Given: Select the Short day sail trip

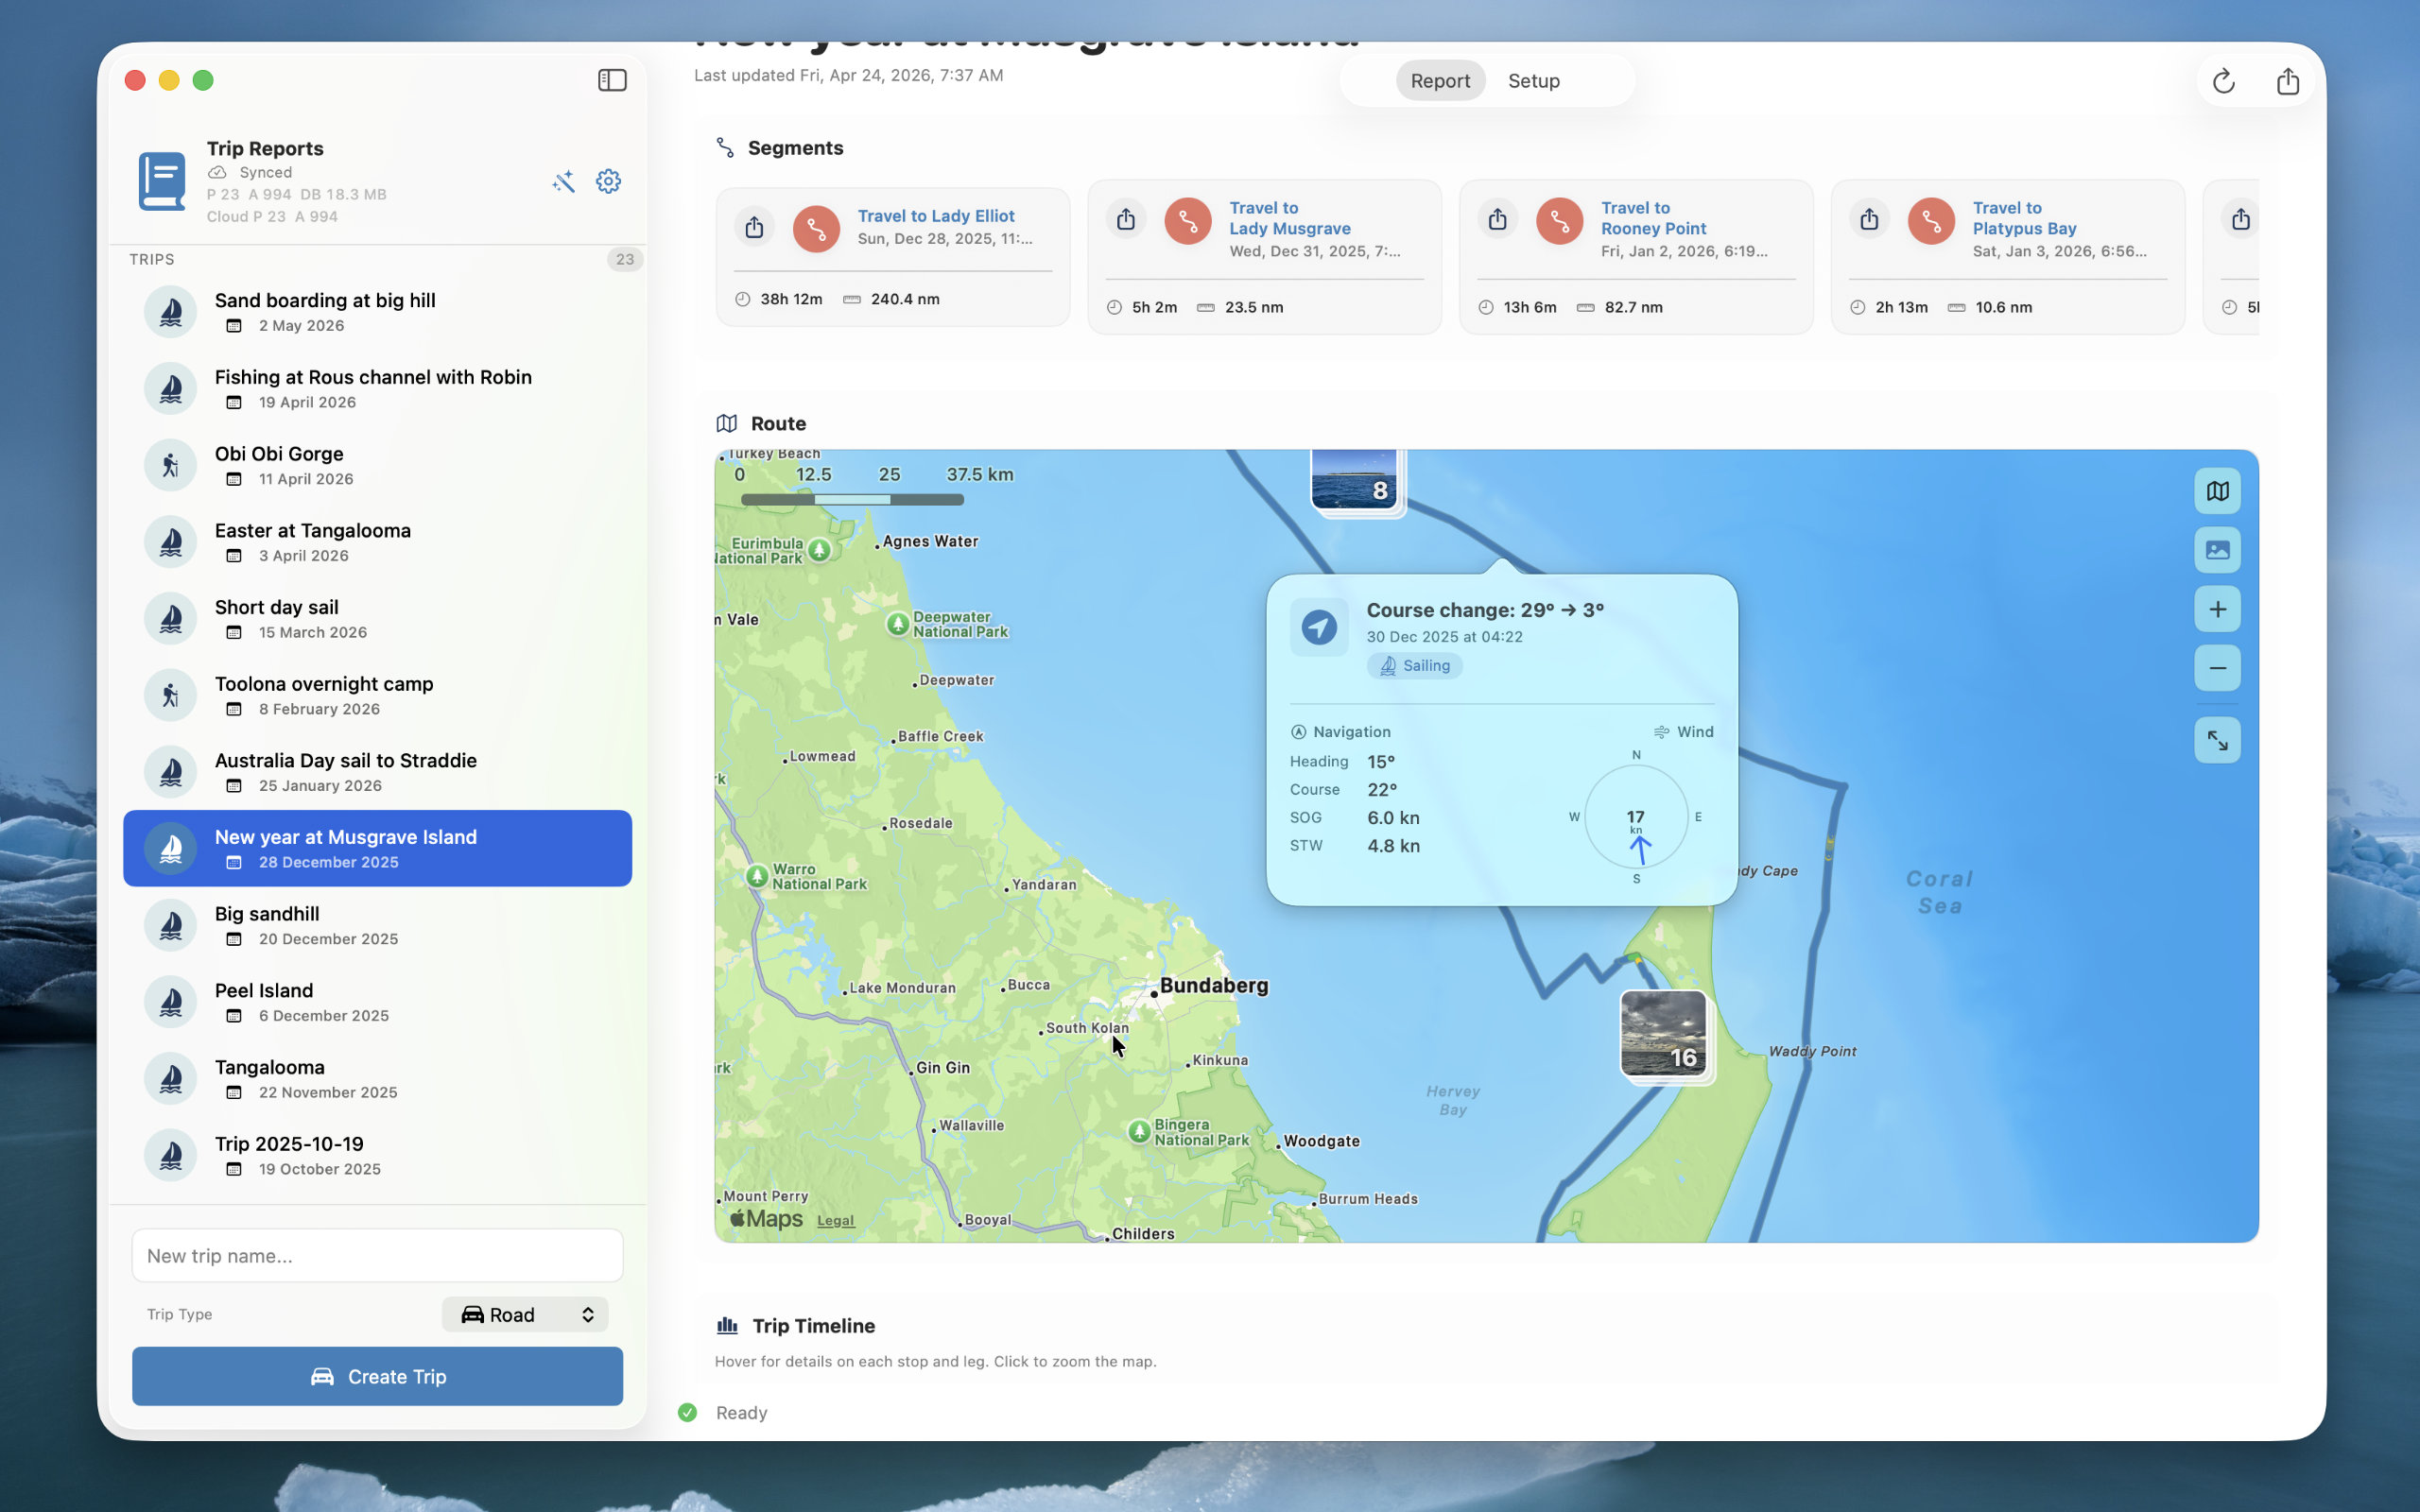Looking at the screenshot, I should click(377, 618).
